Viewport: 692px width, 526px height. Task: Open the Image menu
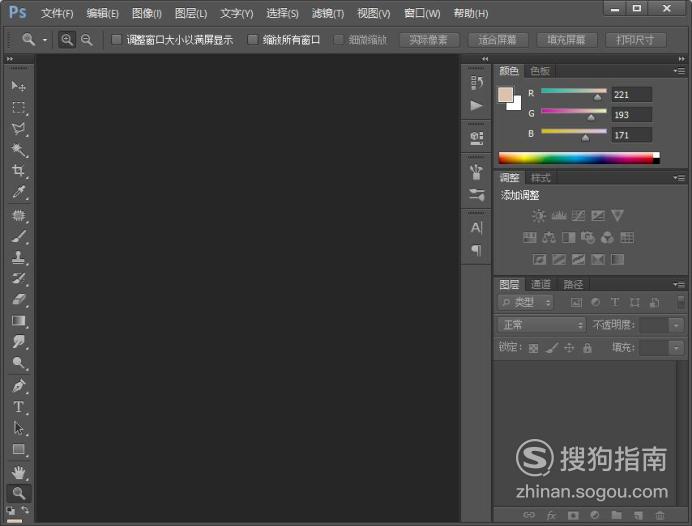pos(147,14)
